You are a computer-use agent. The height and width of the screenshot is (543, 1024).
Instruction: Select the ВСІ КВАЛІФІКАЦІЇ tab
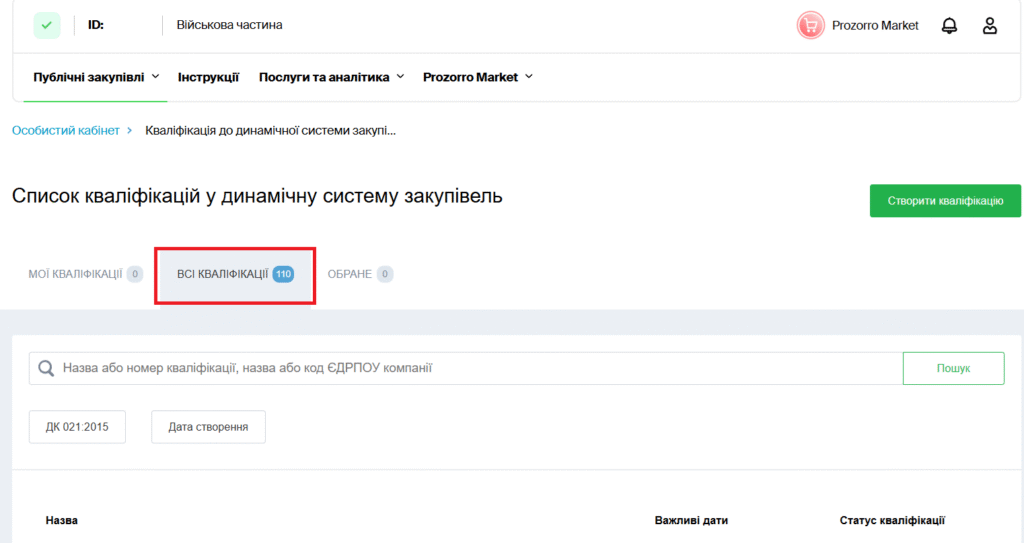(x=235, y=274)
